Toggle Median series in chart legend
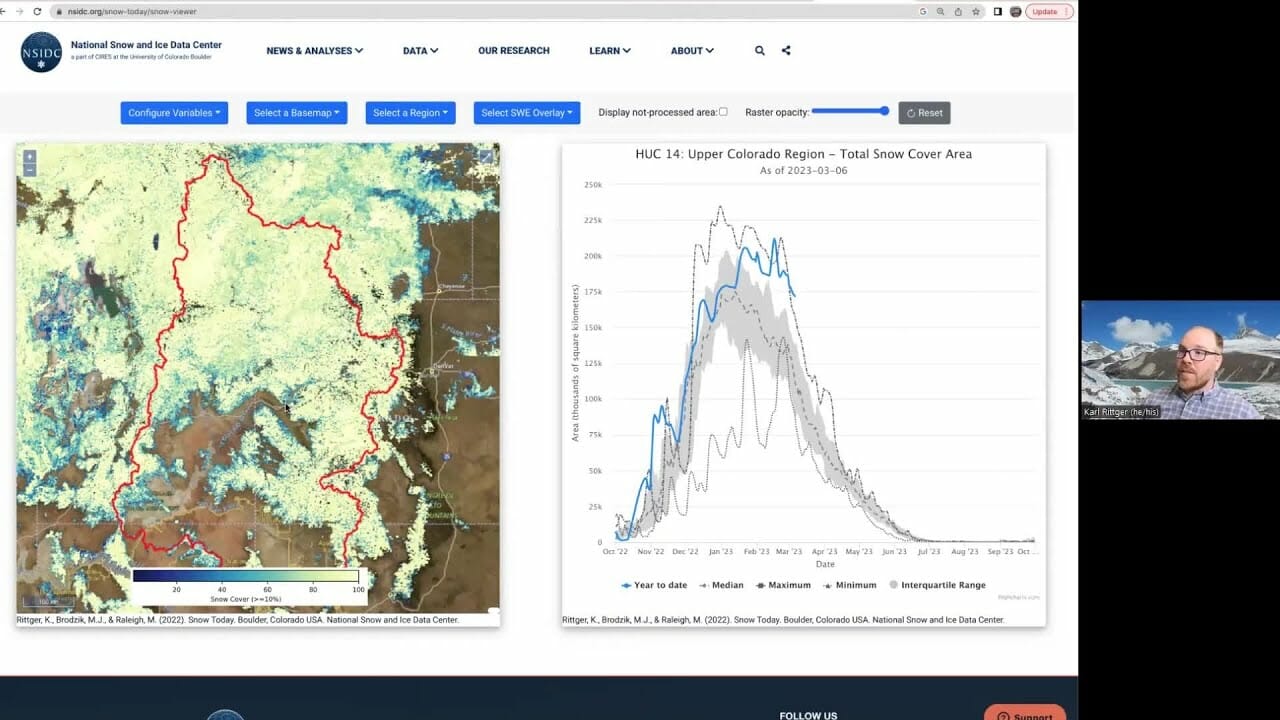This screenshot has height=720, width=1280. (722, 585)
